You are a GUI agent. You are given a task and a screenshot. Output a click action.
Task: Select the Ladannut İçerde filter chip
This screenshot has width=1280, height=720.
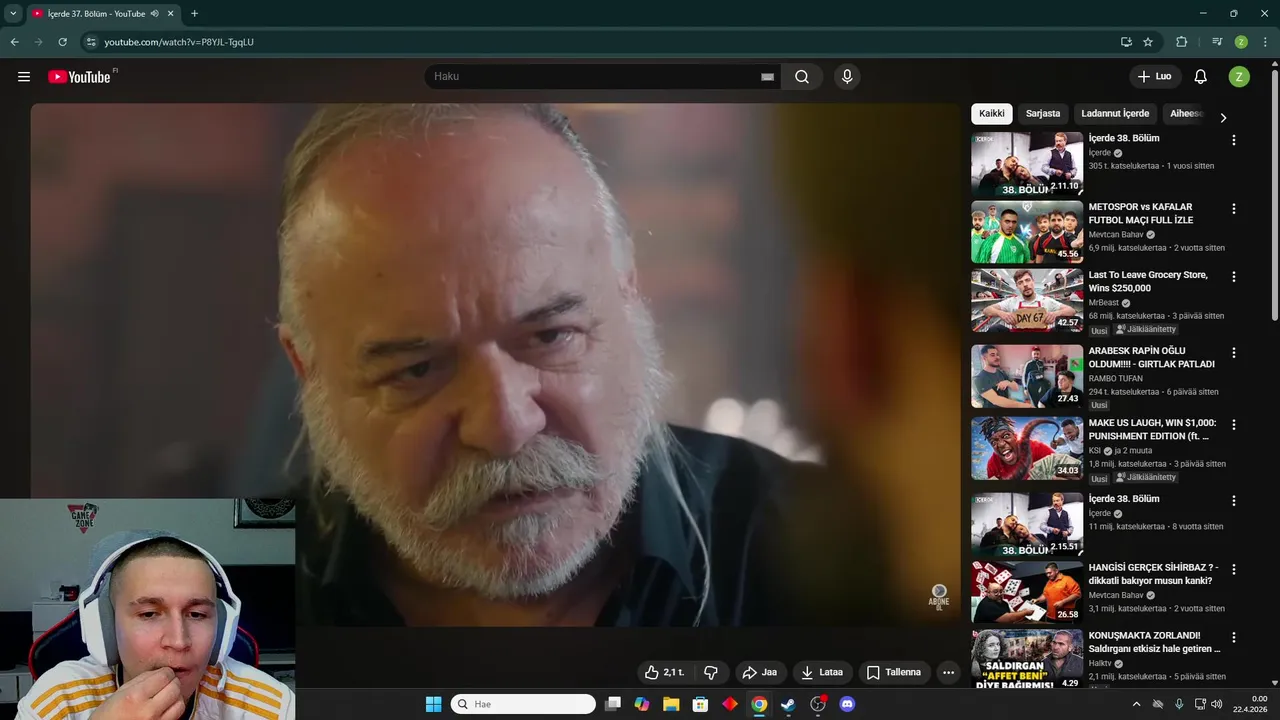[1115, 114]
